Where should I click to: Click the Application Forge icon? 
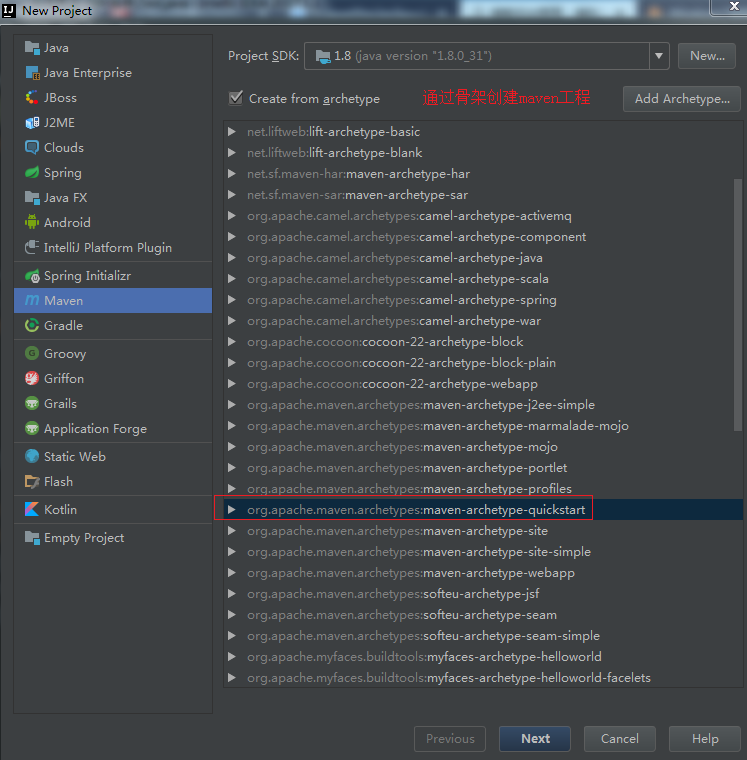click(x=32, y=428)
